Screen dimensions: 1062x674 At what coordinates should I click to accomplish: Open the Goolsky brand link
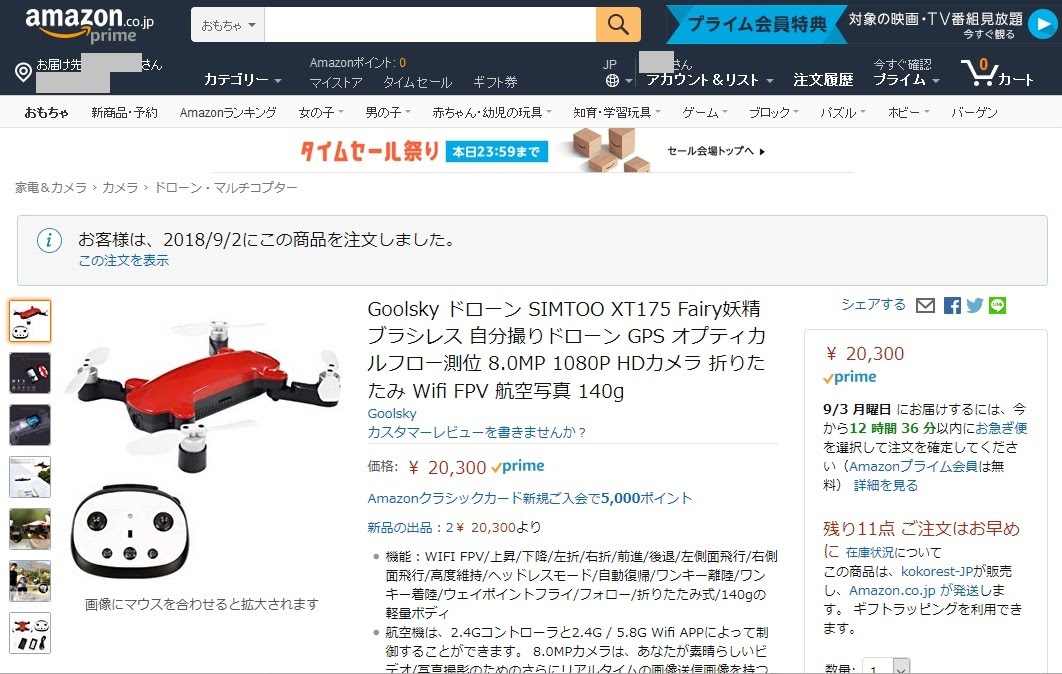tap(391, 413)
